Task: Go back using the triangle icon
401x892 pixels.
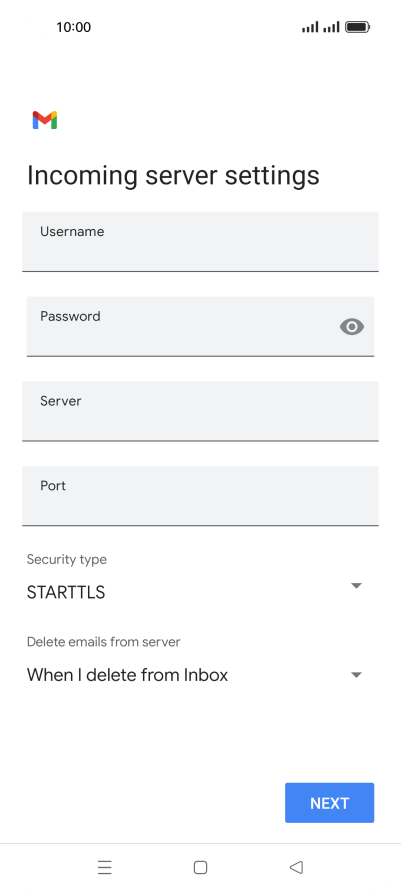Action: (296, 867)
